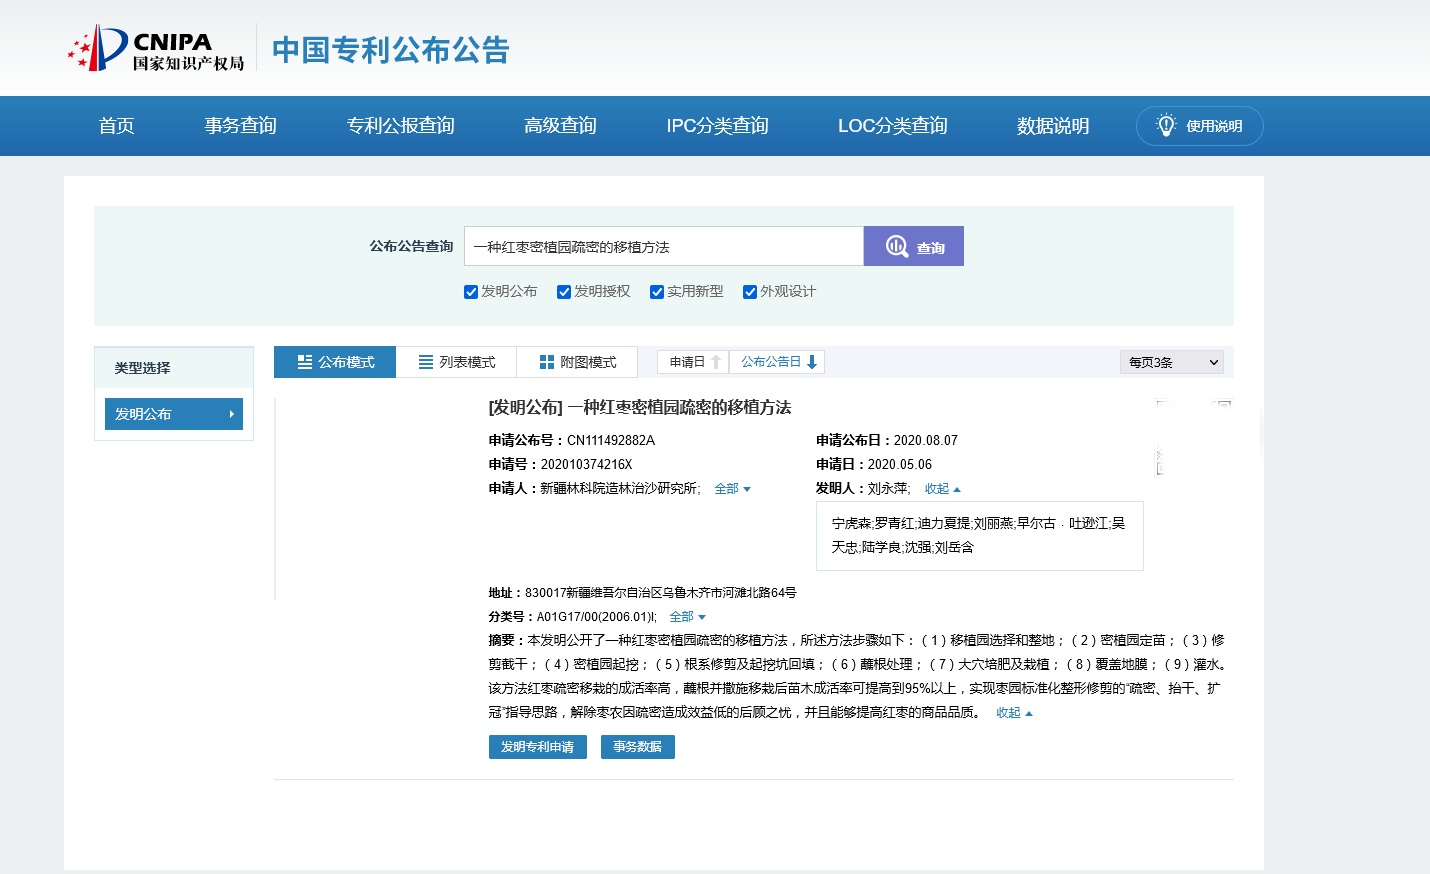Click 事务数据 button

tap(638, 747)
